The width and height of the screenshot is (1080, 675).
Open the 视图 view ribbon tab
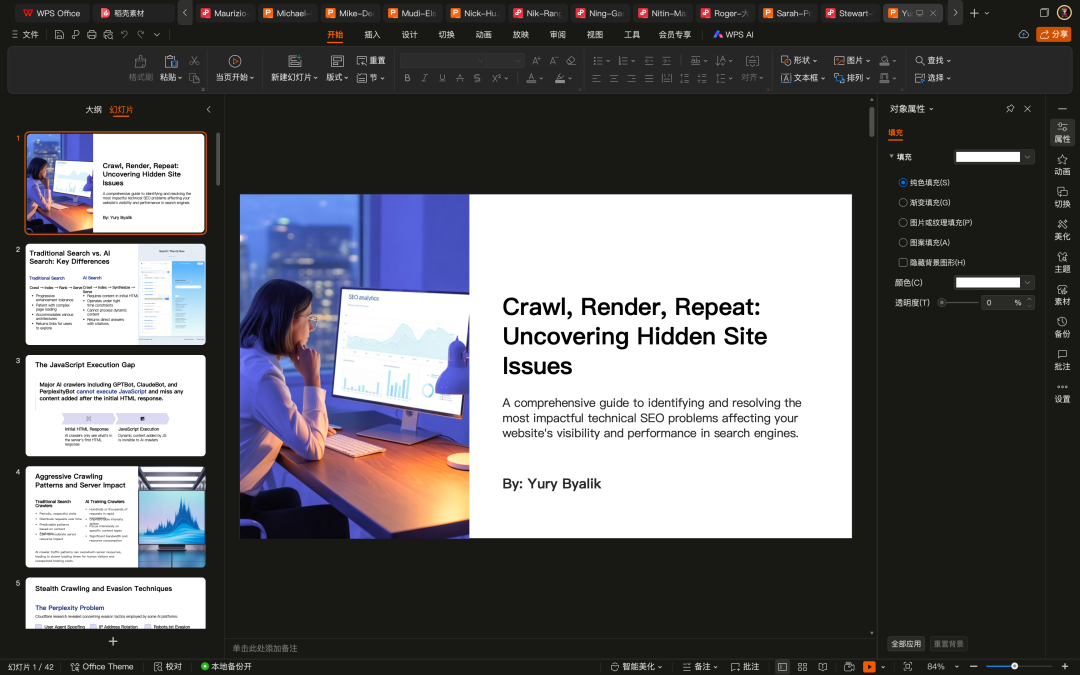[594, 34]
